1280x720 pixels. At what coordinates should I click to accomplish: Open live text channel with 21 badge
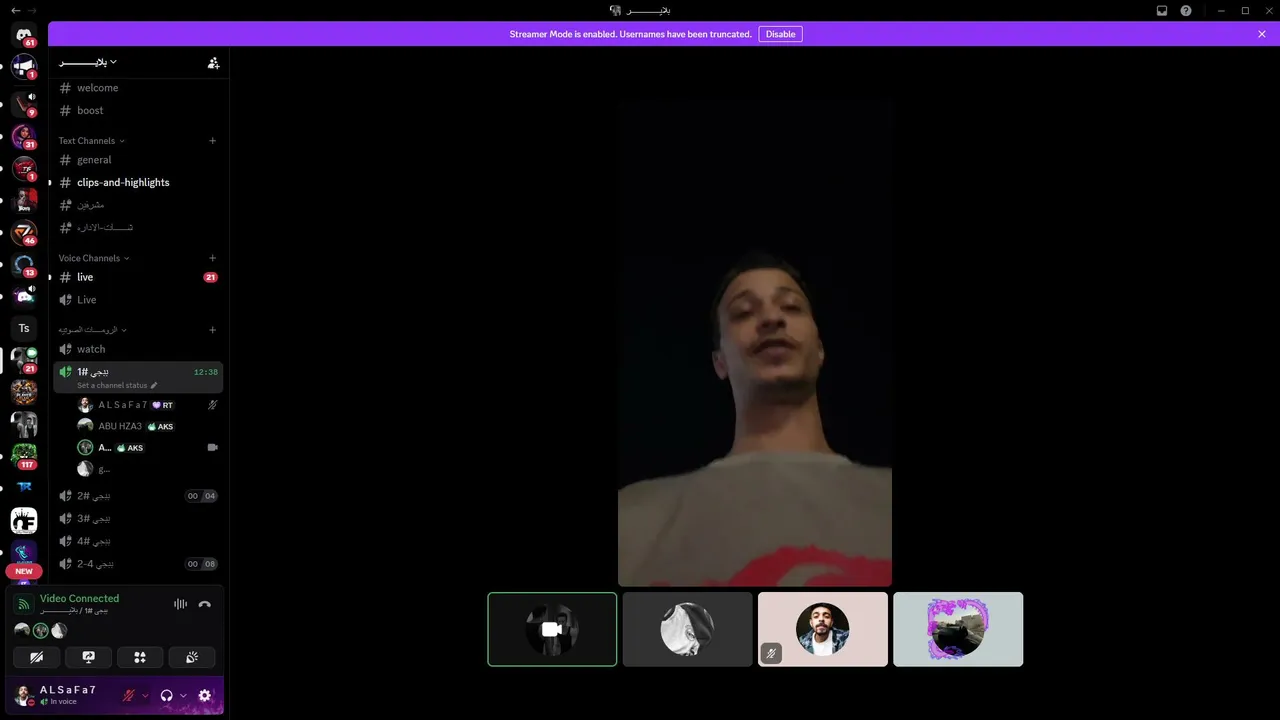[x=138, y=277]
